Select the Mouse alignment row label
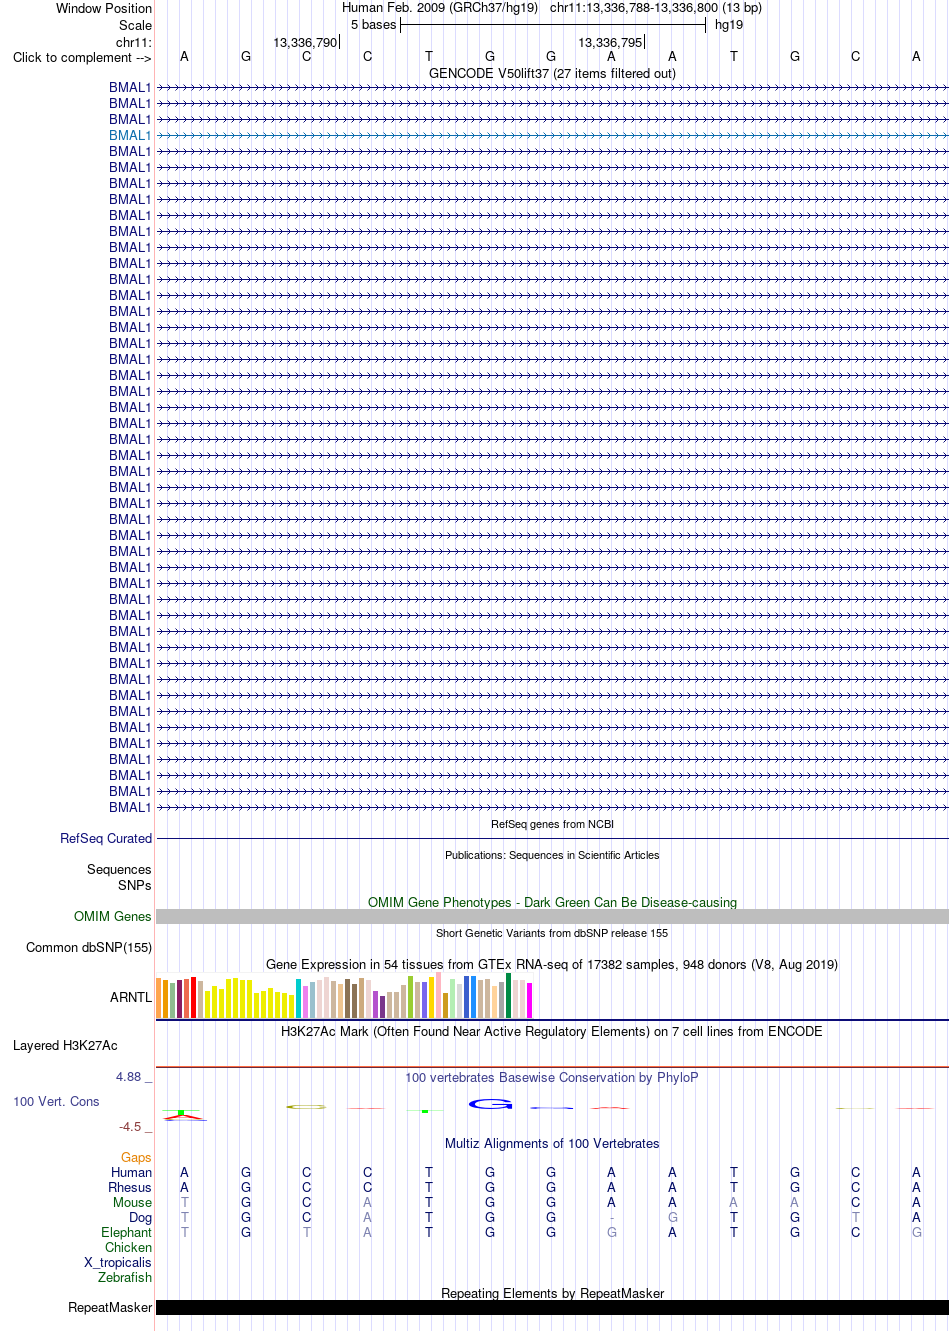The width and height of the screenshot is (950, 1331). pos(132,1202)
